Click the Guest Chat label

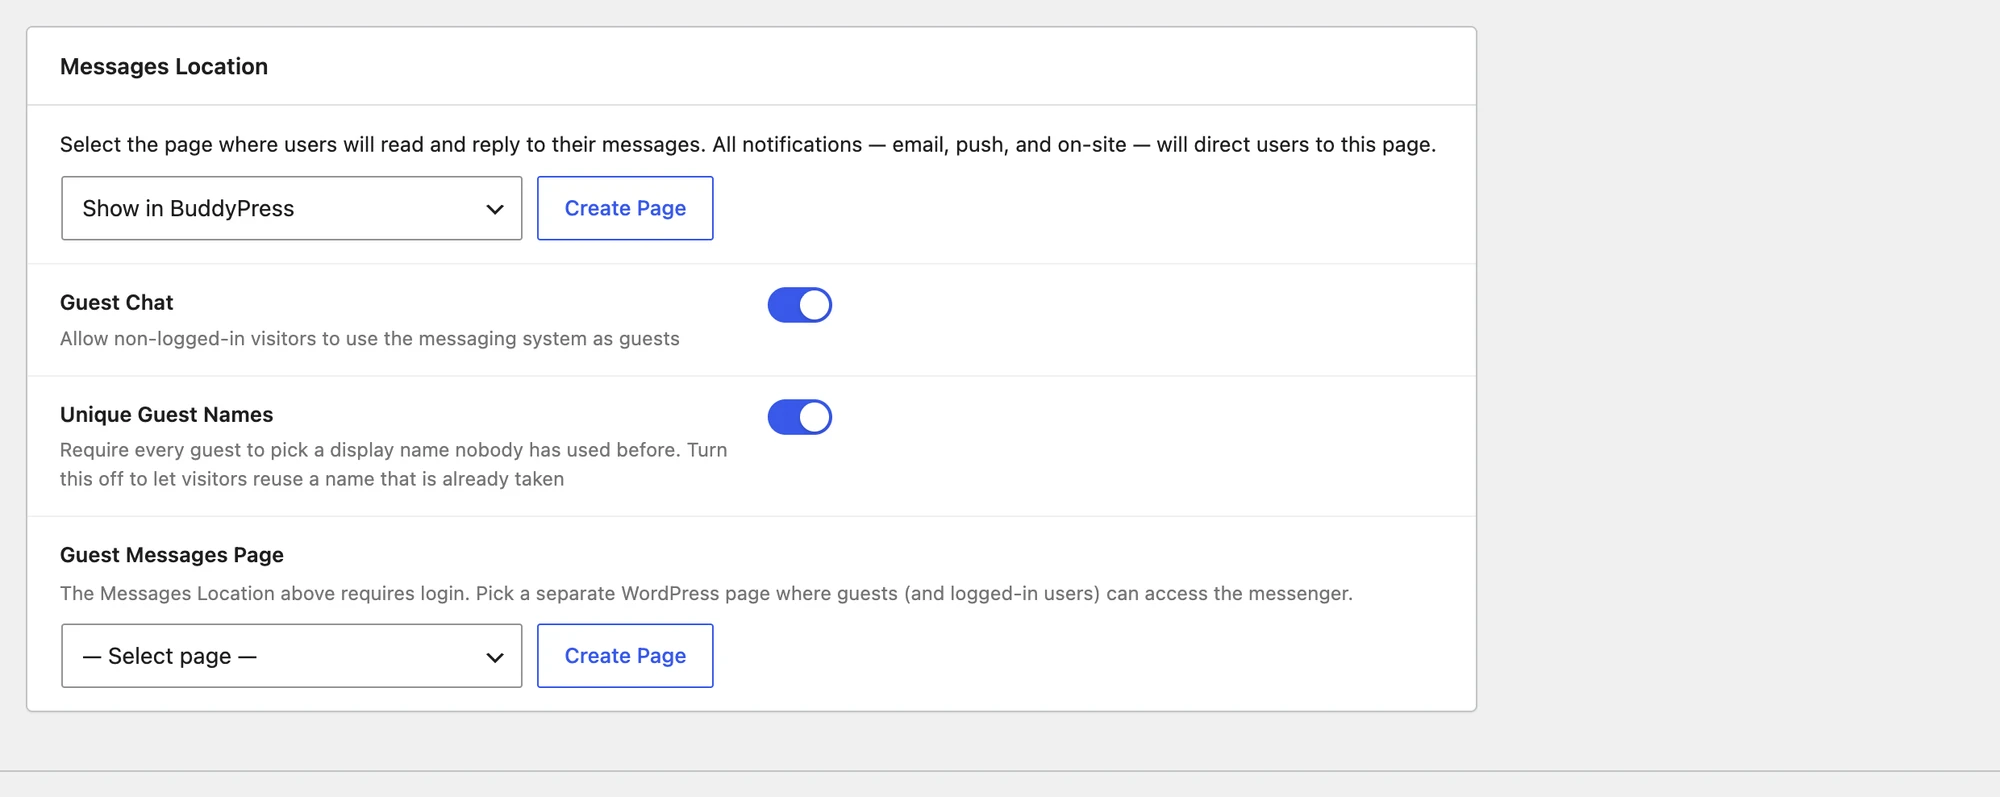tap(117, 302)
